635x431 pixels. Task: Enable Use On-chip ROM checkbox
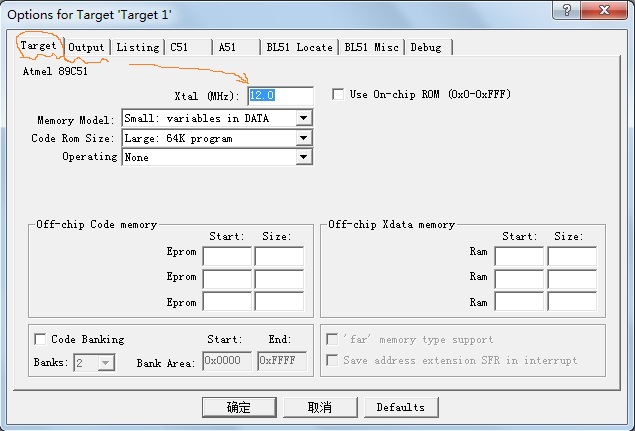pyautogui.click(x=338, y=95)
